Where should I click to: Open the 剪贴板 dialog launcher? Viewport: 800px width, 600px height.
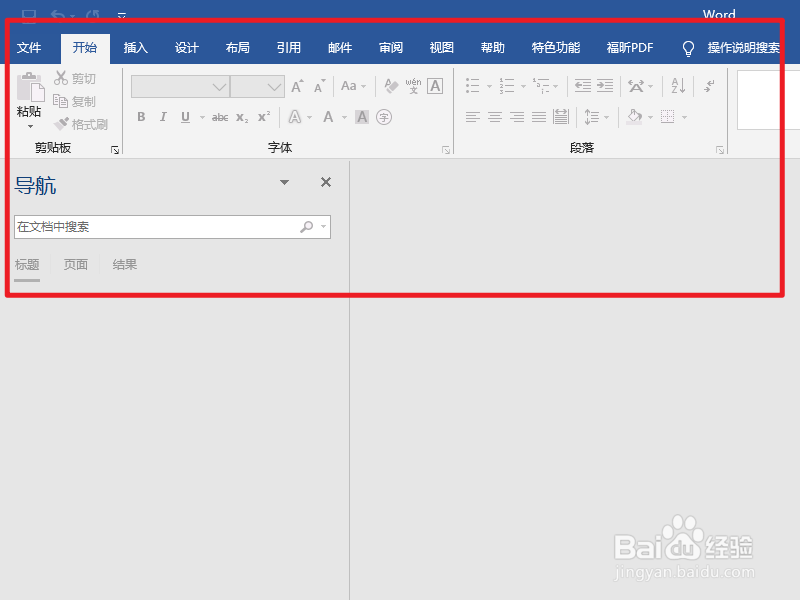[x=115, y=150]
